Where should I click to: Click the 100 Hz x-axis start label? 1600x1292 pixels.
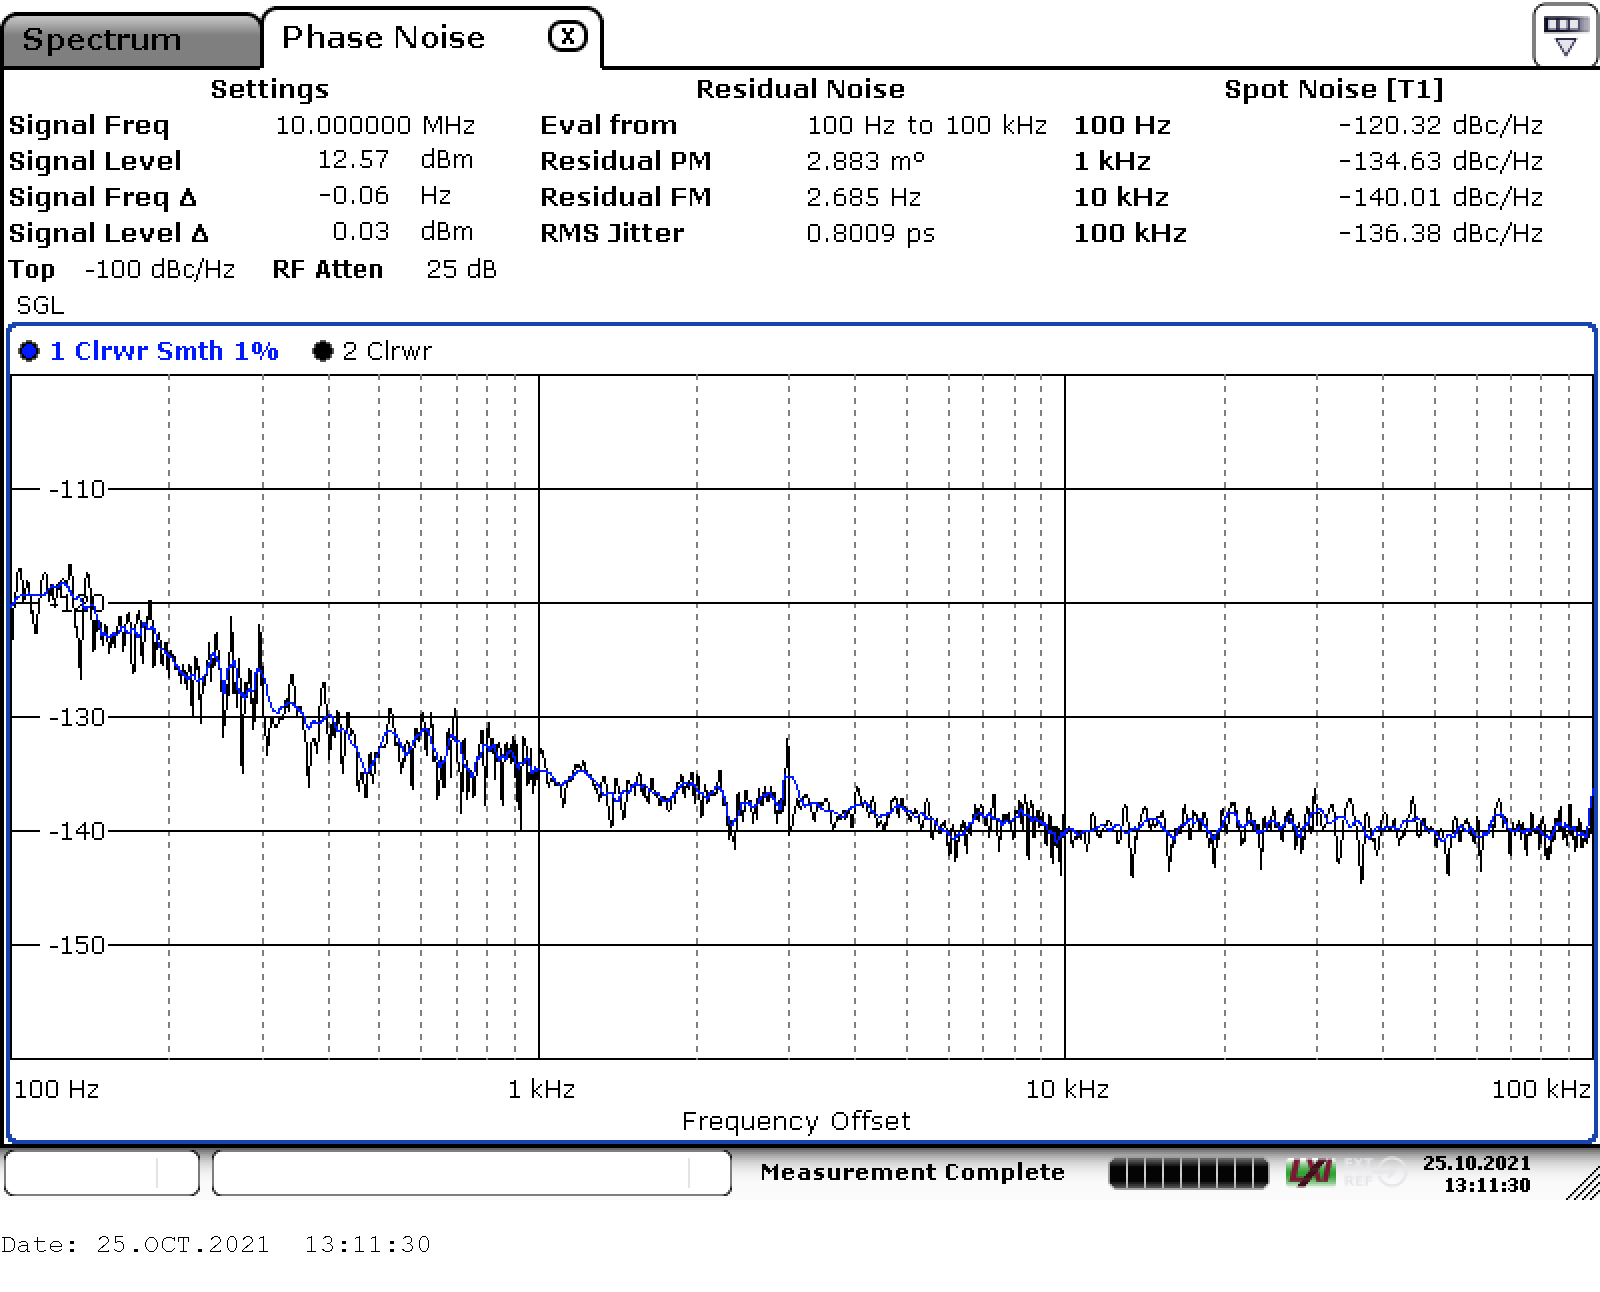point(56,1089)
